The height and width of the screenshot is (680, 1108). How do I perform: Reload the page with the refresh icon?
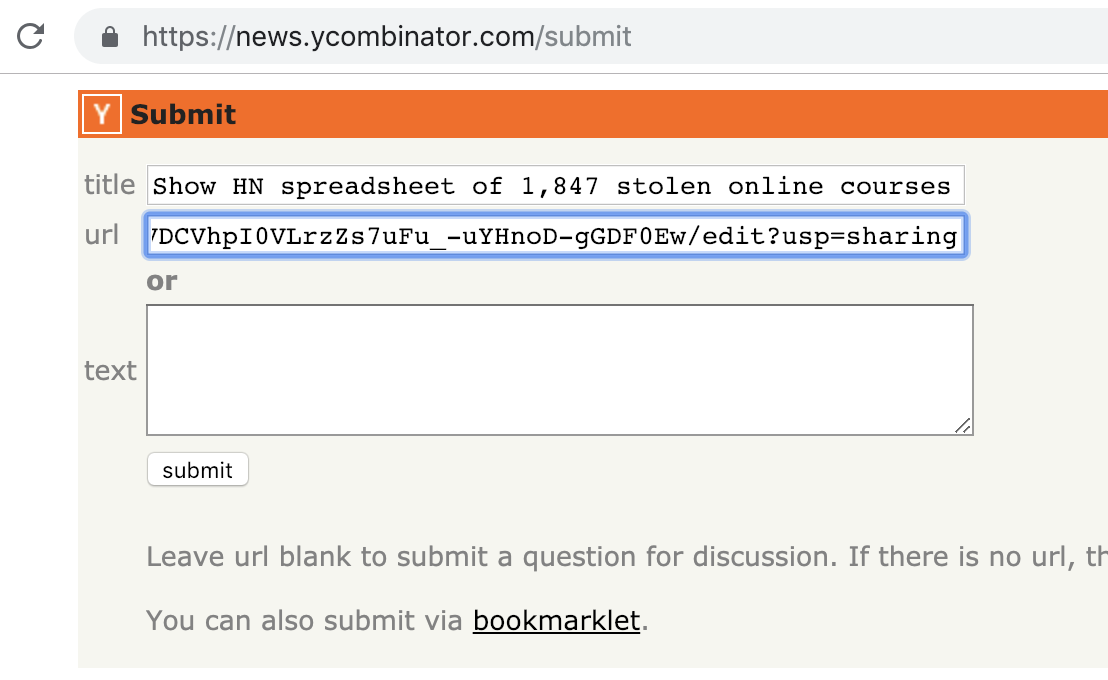click(32, 37)
